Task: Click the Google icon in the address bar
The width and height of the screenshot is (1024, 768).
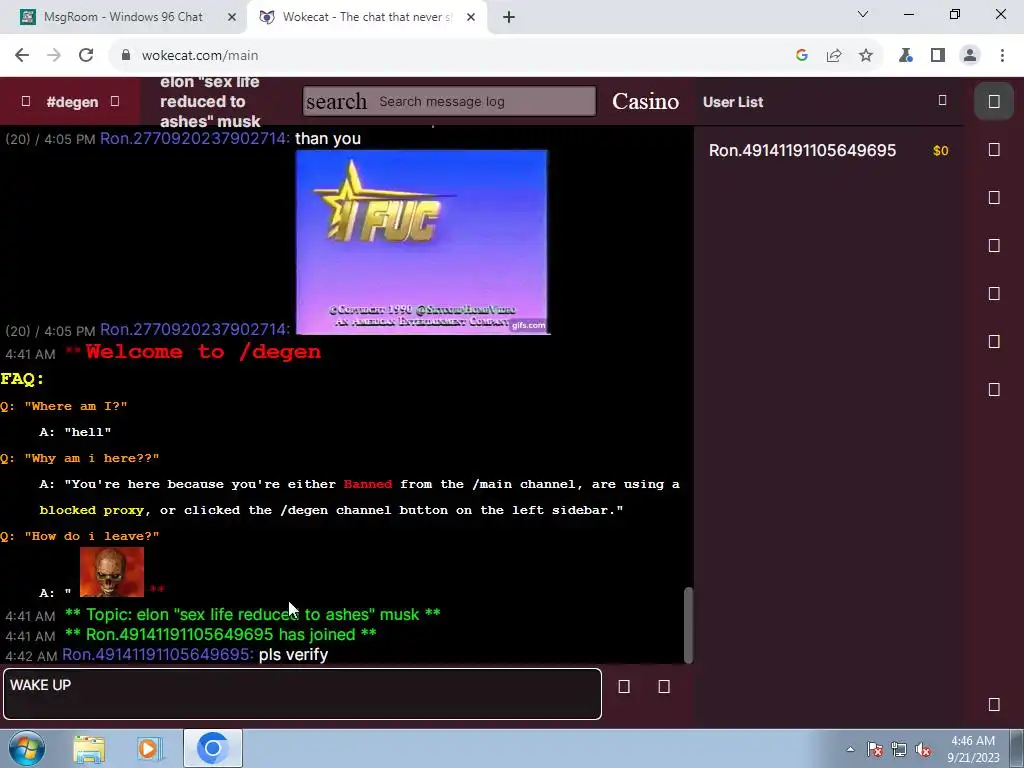Action: [802, 56]
